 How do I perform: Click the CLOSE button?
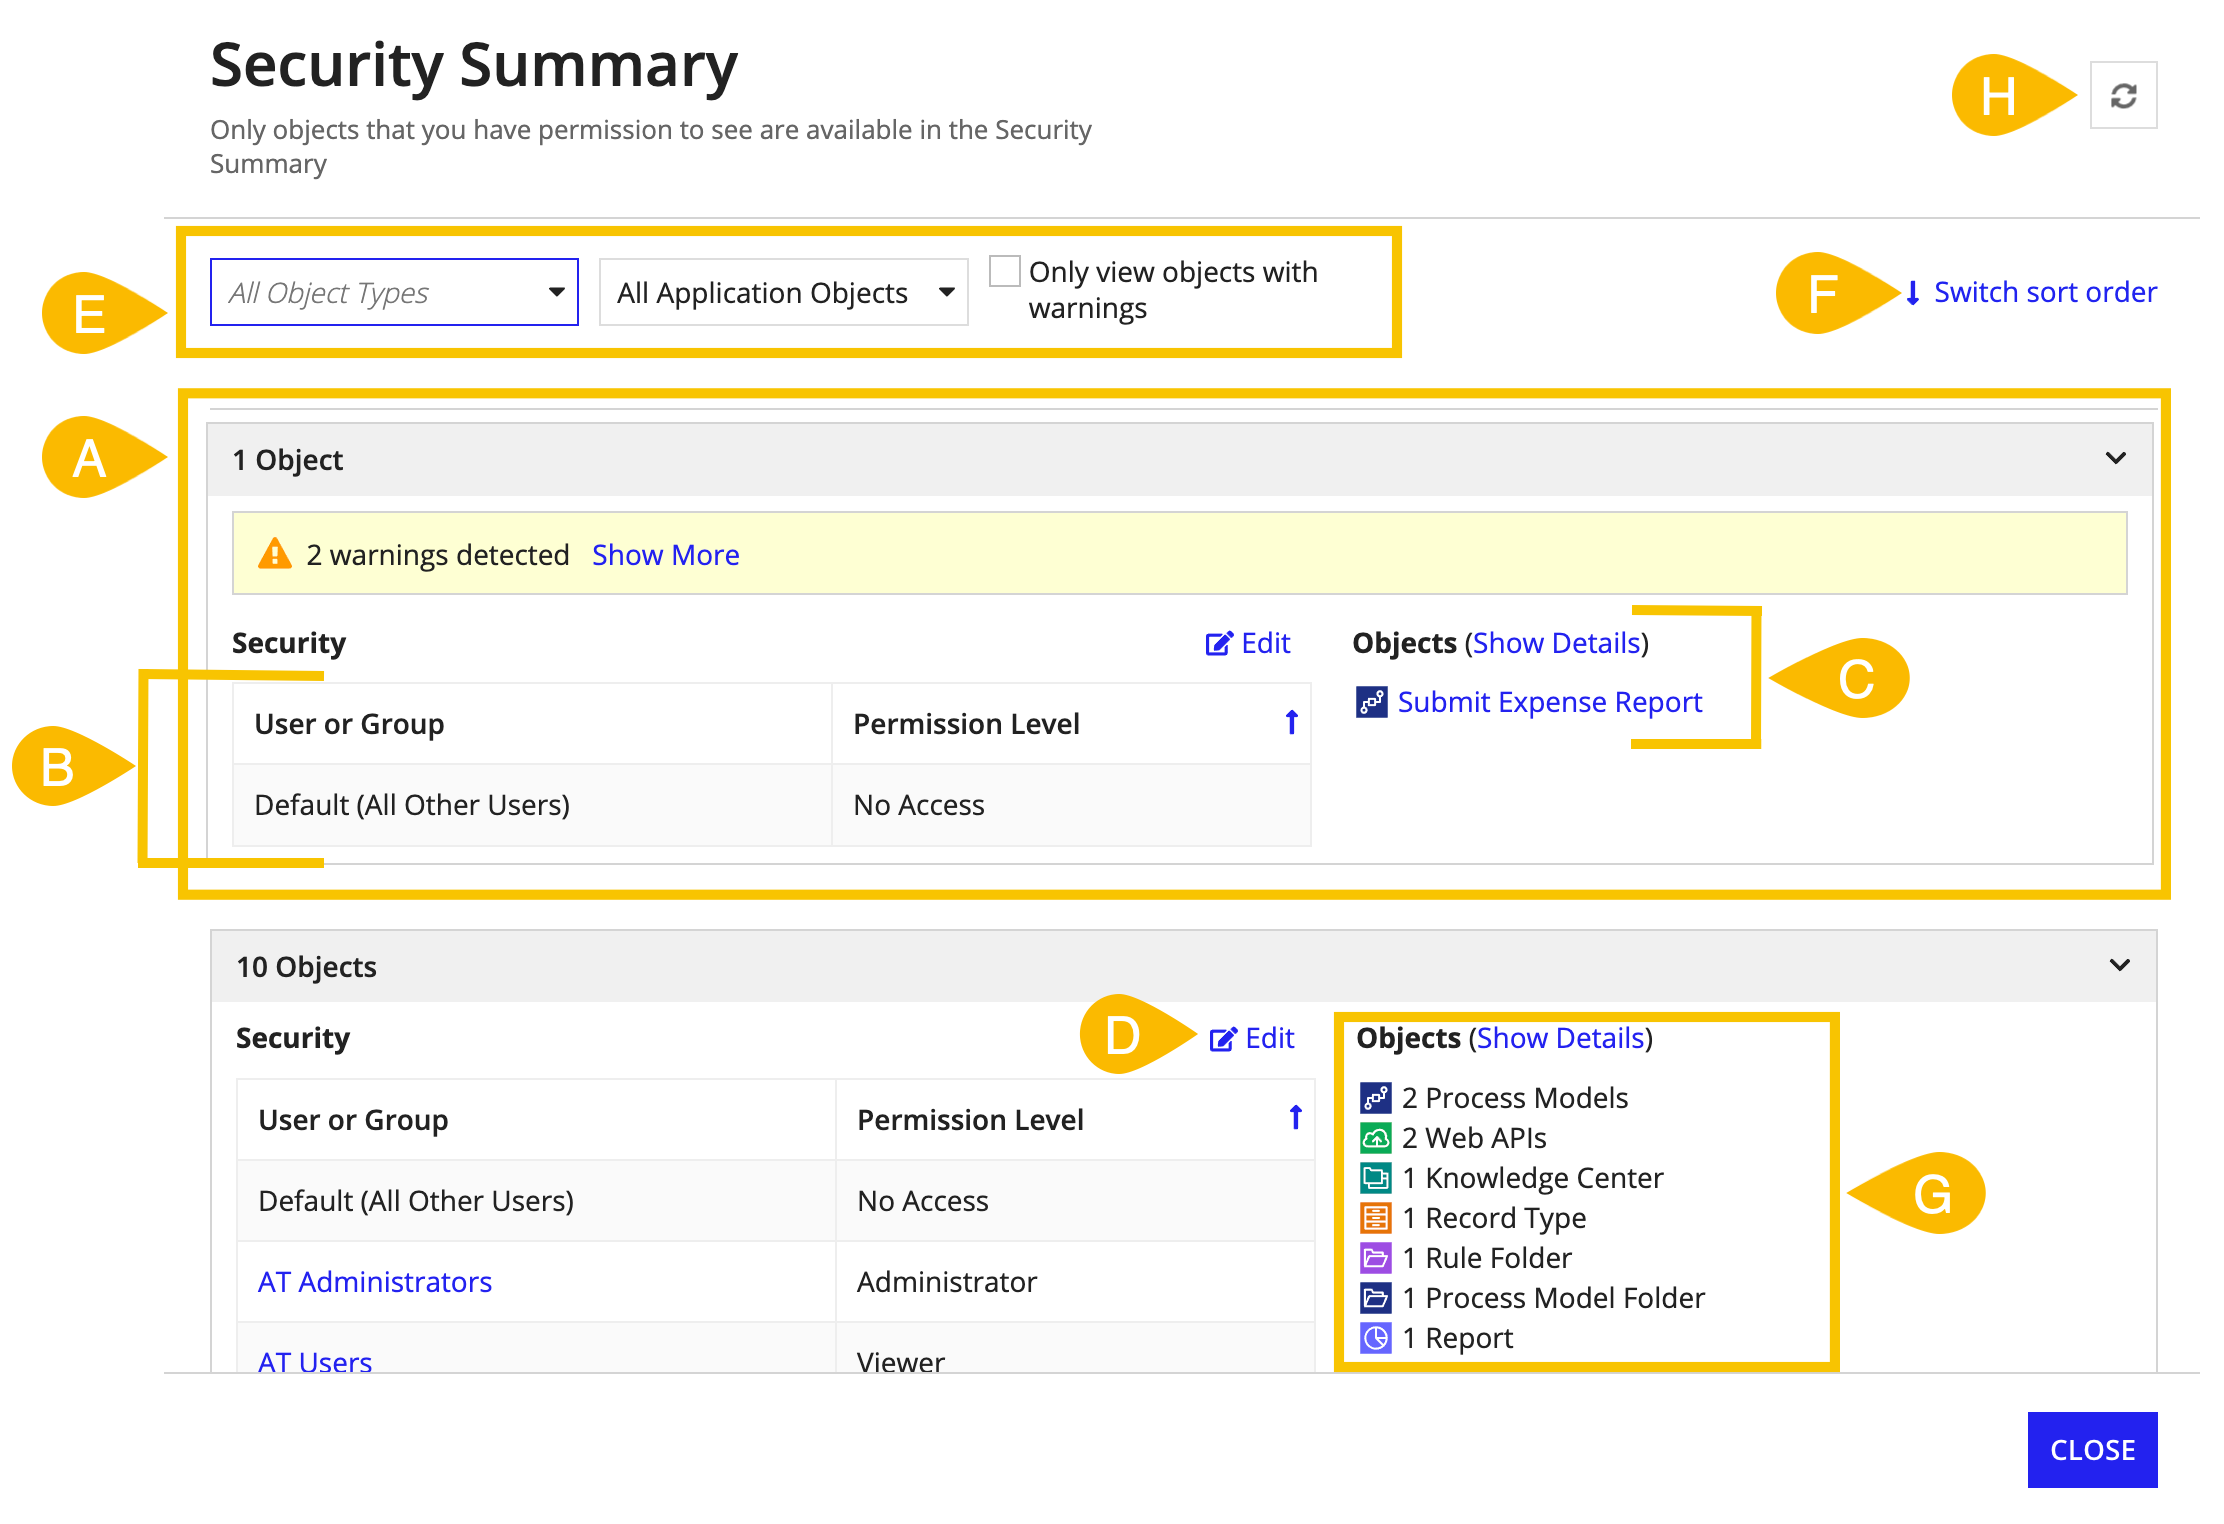pyautogui.click(x=2092, y=1450)
